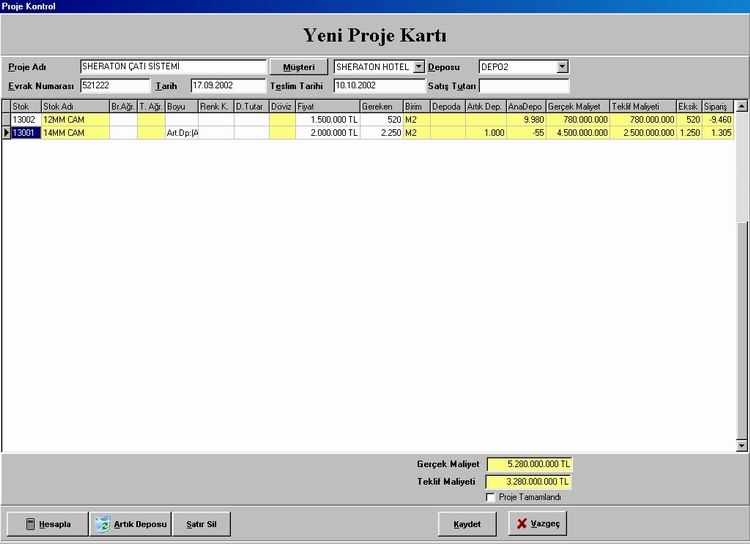Click the Teslim Tarihi date field
Image resolution: width=750 pixels, height=544 pixels.
379,86
